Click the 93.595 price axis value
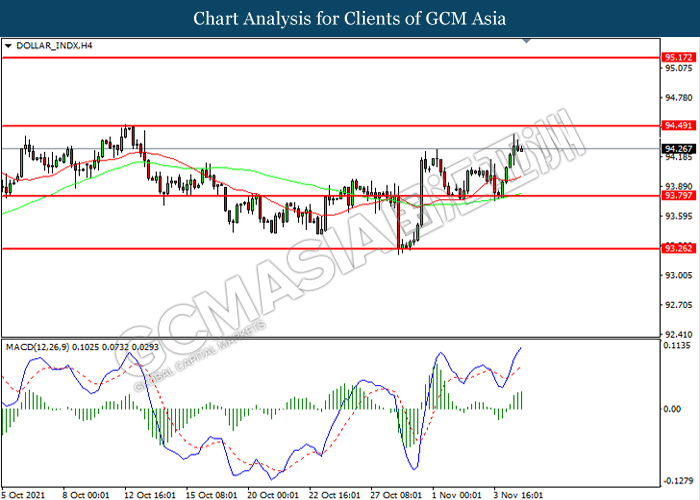 [x=679, y=216]
